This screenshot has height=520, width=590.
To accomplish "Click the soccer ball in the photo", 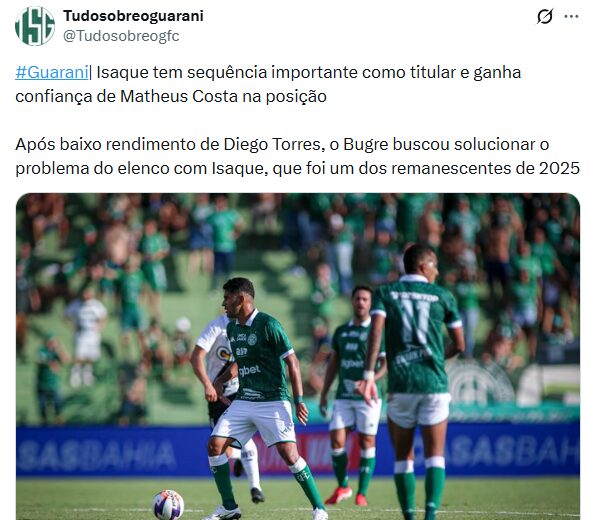I will (x=168, y=505).
